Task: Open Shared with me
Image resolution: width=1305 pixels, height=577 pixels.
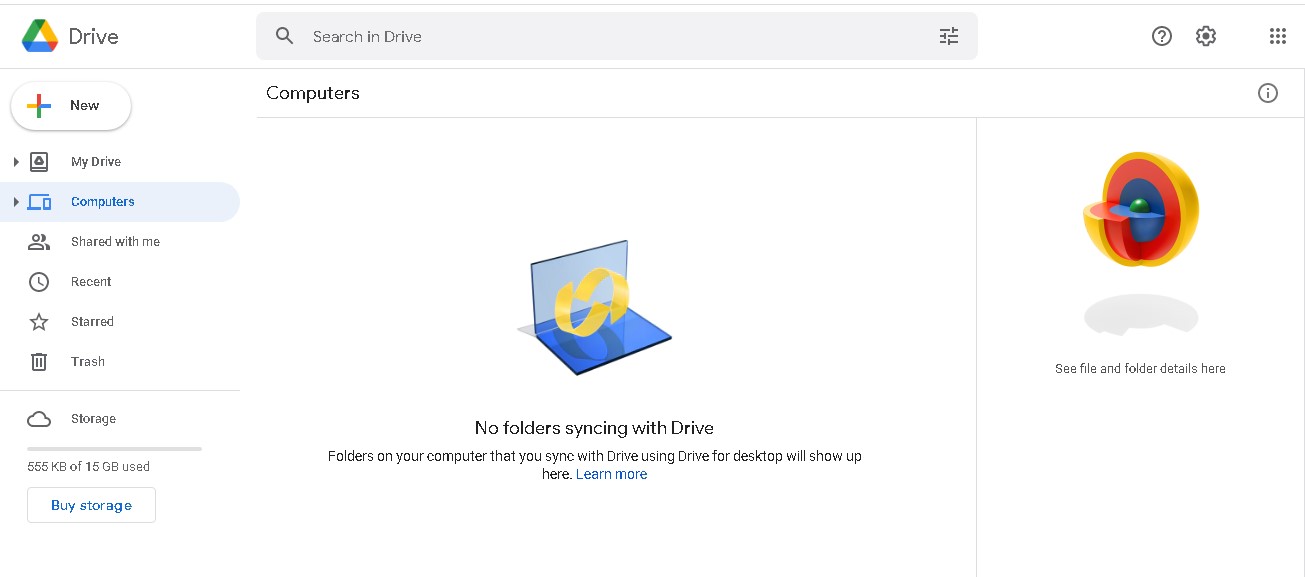Action: click(x=115, y=241)
